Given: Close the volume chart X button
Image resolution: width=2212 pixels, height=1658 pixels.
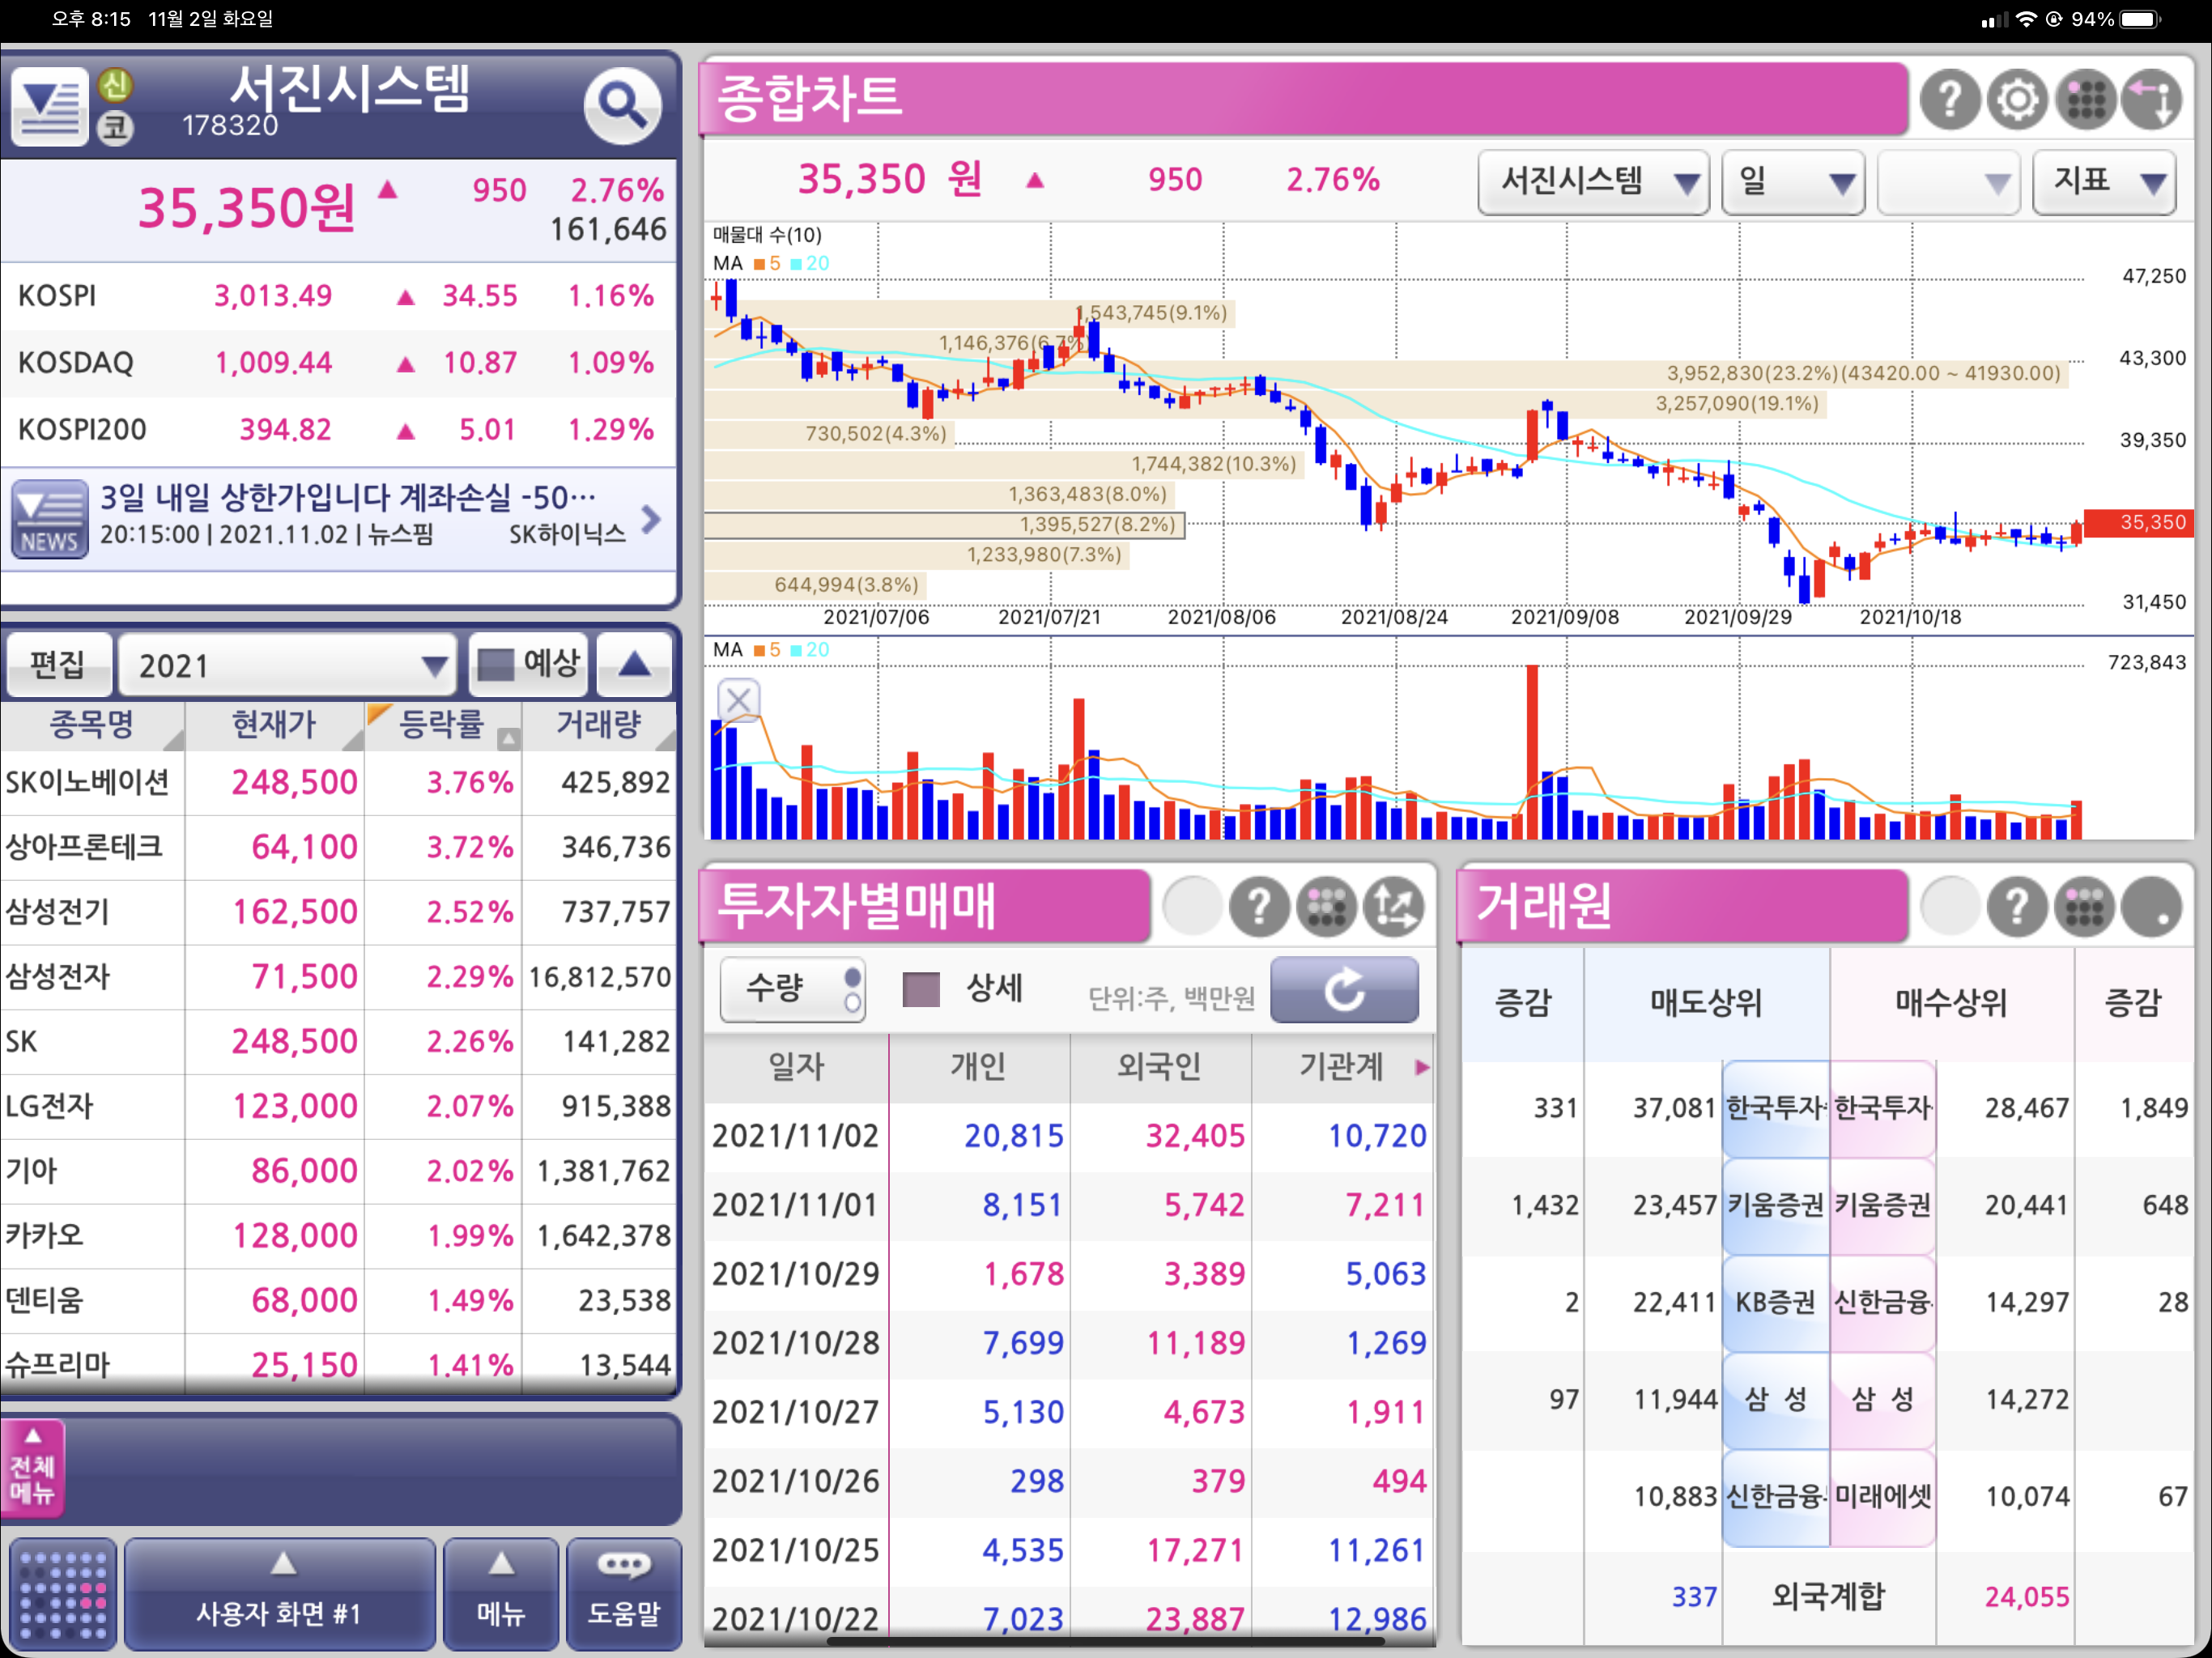Looking at the screenshot, I should tap(738, 700).
